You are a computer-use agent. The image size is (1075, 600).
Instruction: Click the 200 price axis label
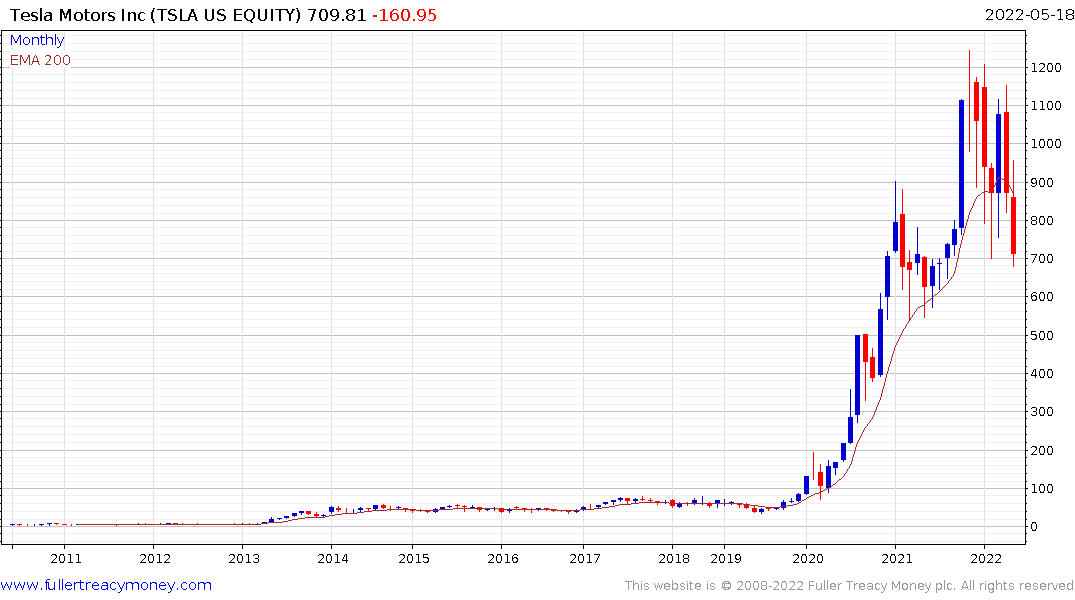coord(1042,451)
